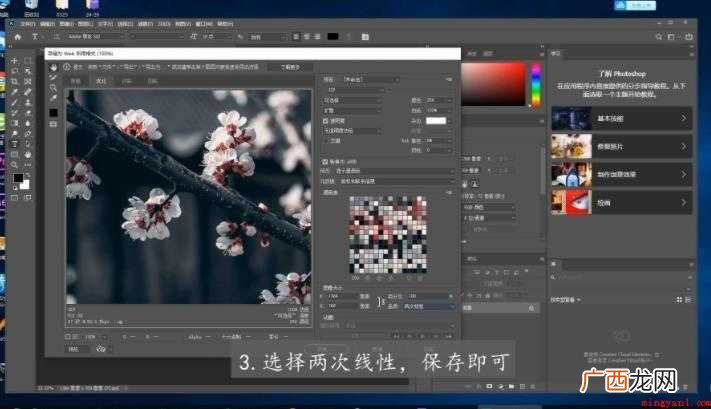Open the 修复照片 tutorial card
The width and height of the screenshot is (711, 409).
(622, 146)
